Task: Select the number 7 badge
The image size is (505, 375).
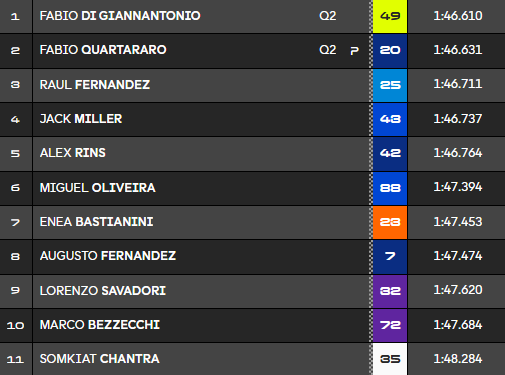Action: click(390, 257)
